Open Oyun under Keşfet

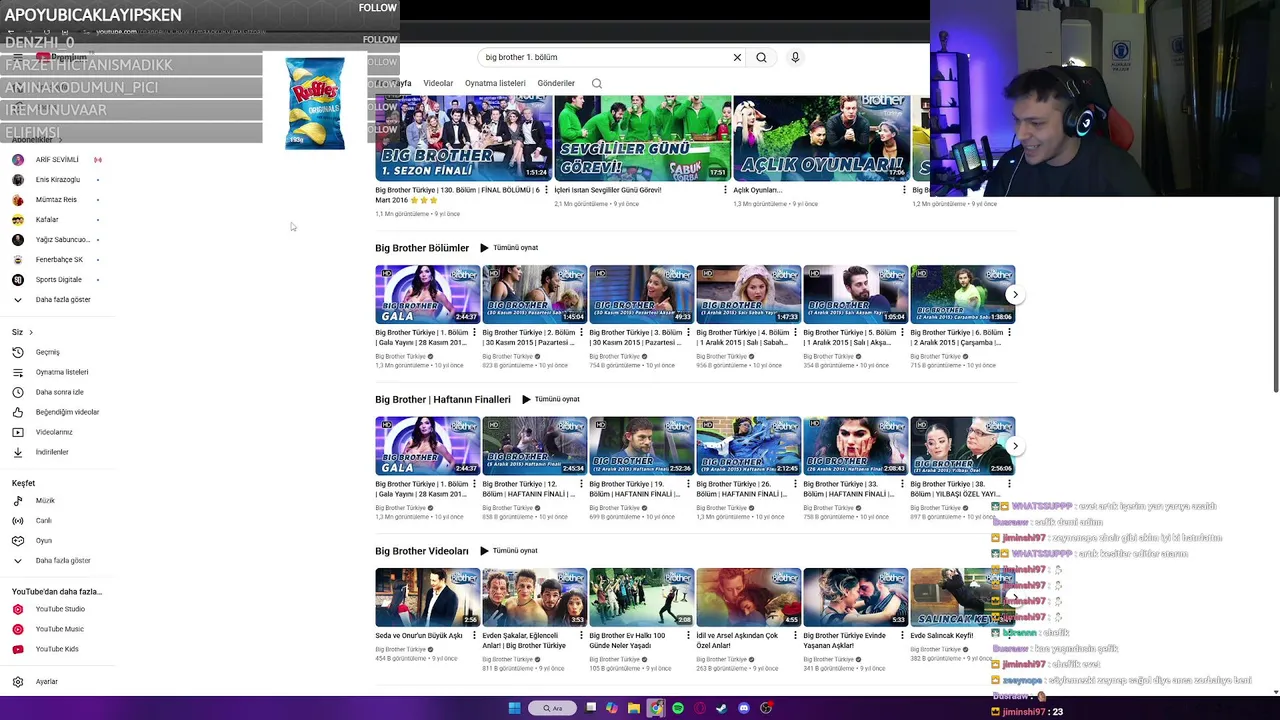click(x=32, y=540)
